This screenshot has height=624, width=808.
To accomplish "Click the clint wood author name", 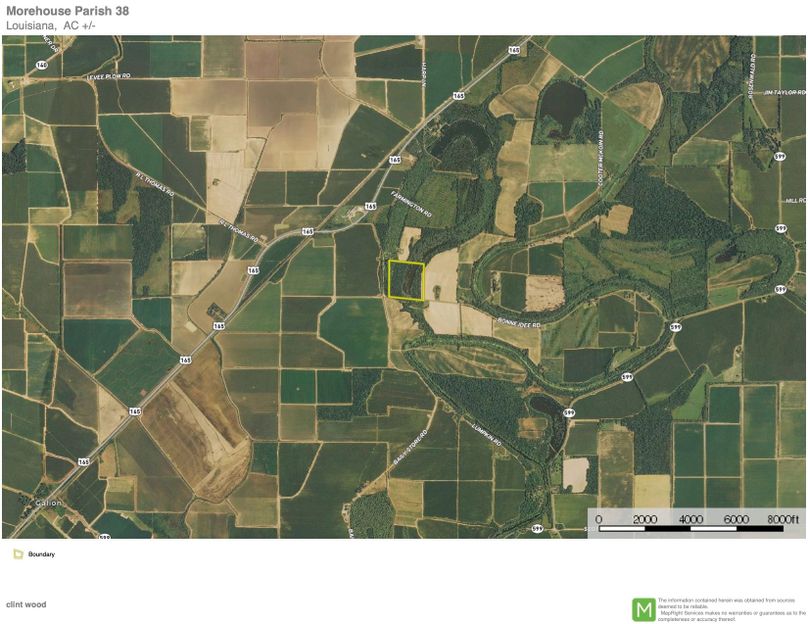I will tap(26, 604).
